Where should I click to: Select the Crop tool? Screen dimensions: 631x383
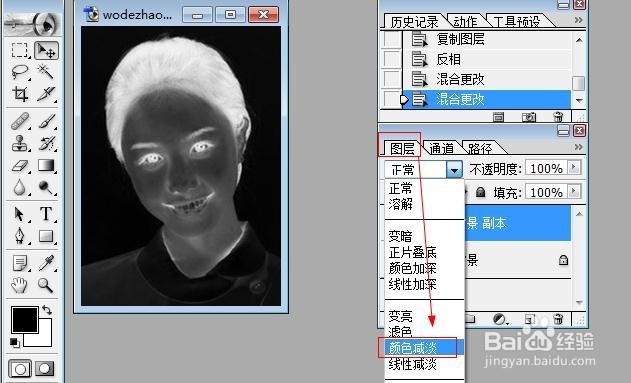coord(20,94)
